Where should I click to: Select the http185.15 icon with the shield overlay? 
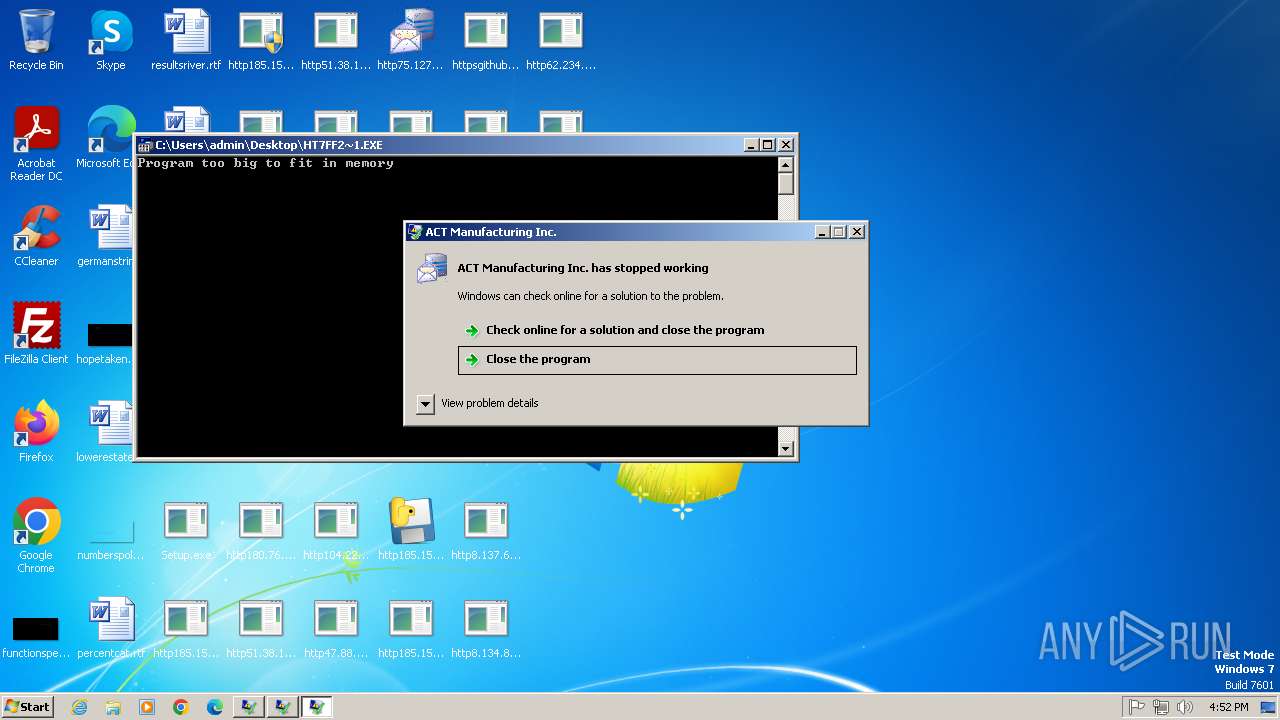[261, 40]
